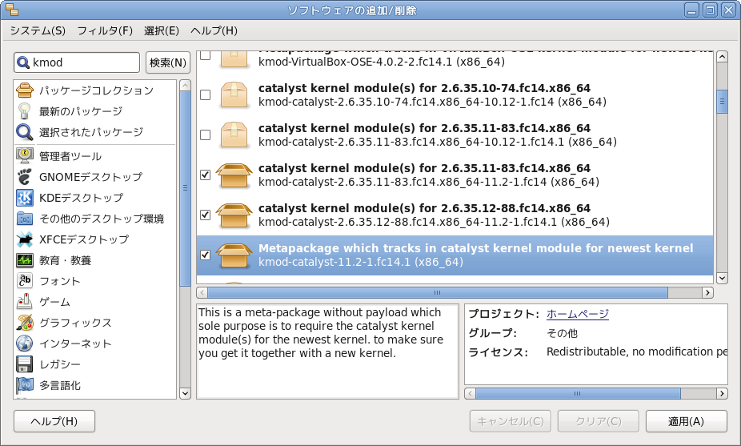The height and width of the screenshot is (446, 741).
Task: Select the XFCEデスクトップ mouse icon
Action: pos(25,239)
